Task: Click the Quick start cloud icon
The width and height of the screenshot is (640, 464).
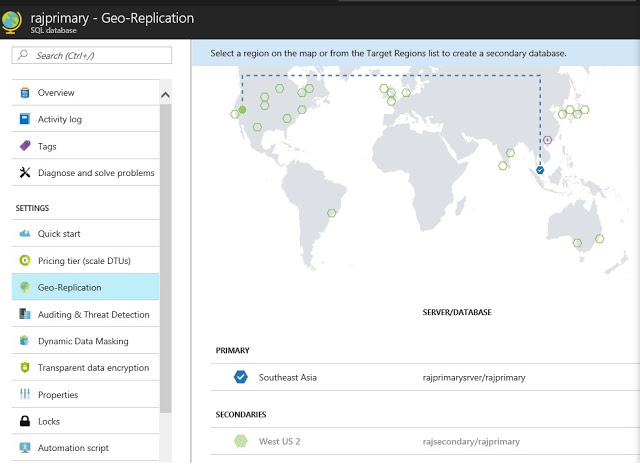Action: tap(24, 234)
